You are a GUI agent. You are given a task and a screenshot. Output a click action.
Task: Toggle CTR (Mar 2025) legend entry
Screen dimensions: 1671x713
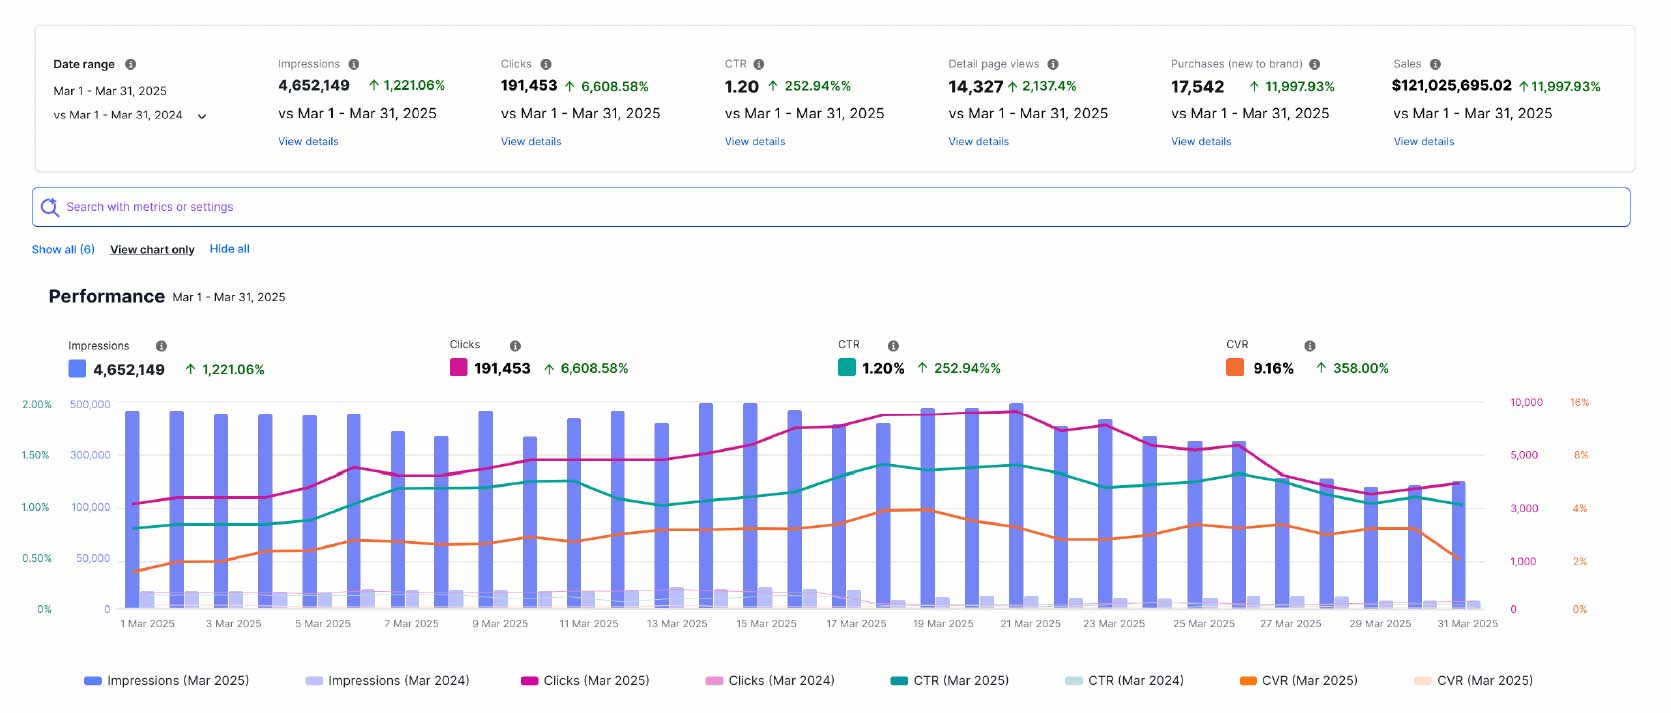coord(950,681)
